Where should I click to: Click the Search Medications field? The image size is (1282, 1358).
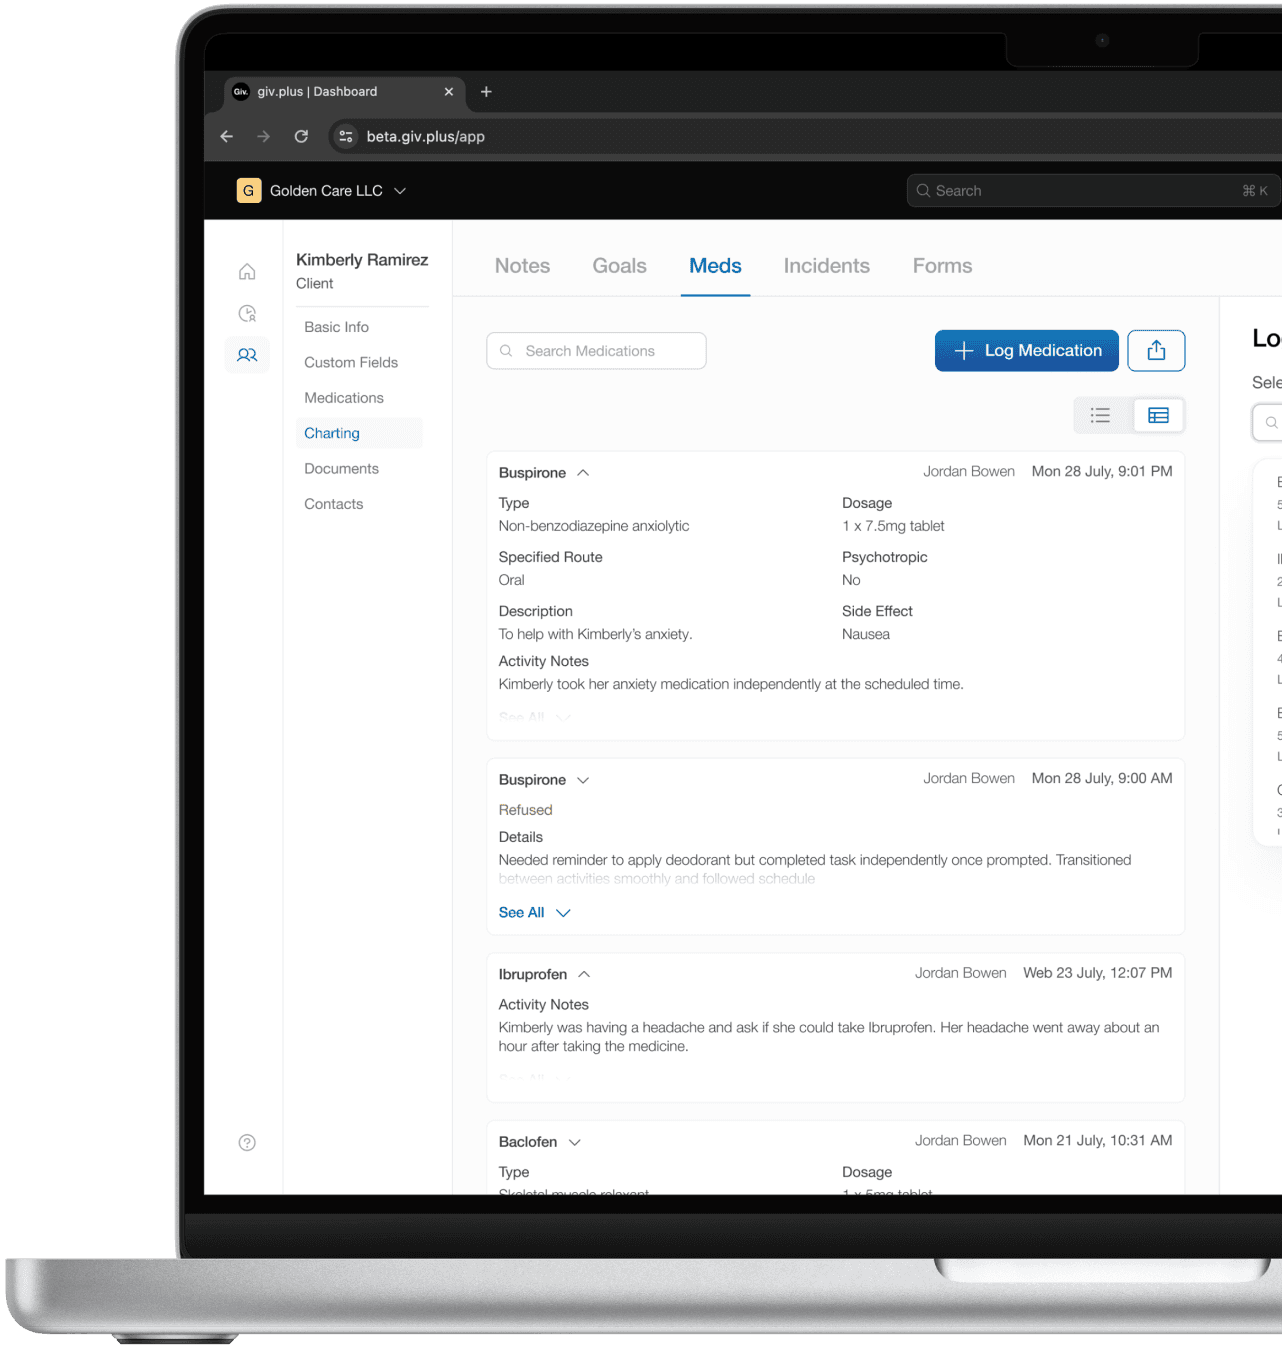click(596, 350)
